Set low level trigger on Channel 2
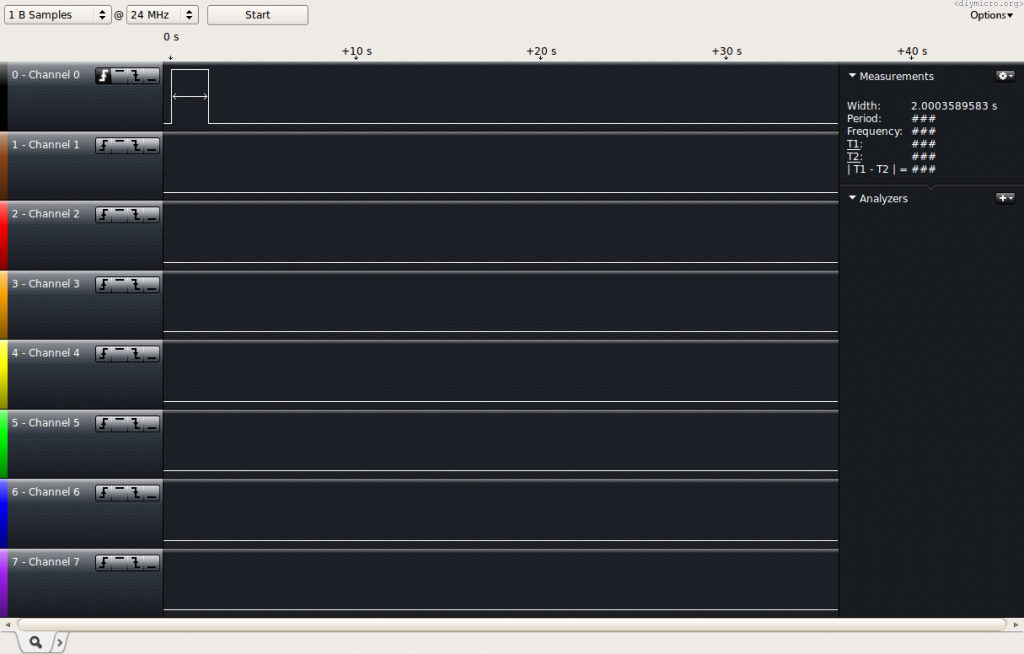This screenshot has height=654, width=1024. pos(150,215)
